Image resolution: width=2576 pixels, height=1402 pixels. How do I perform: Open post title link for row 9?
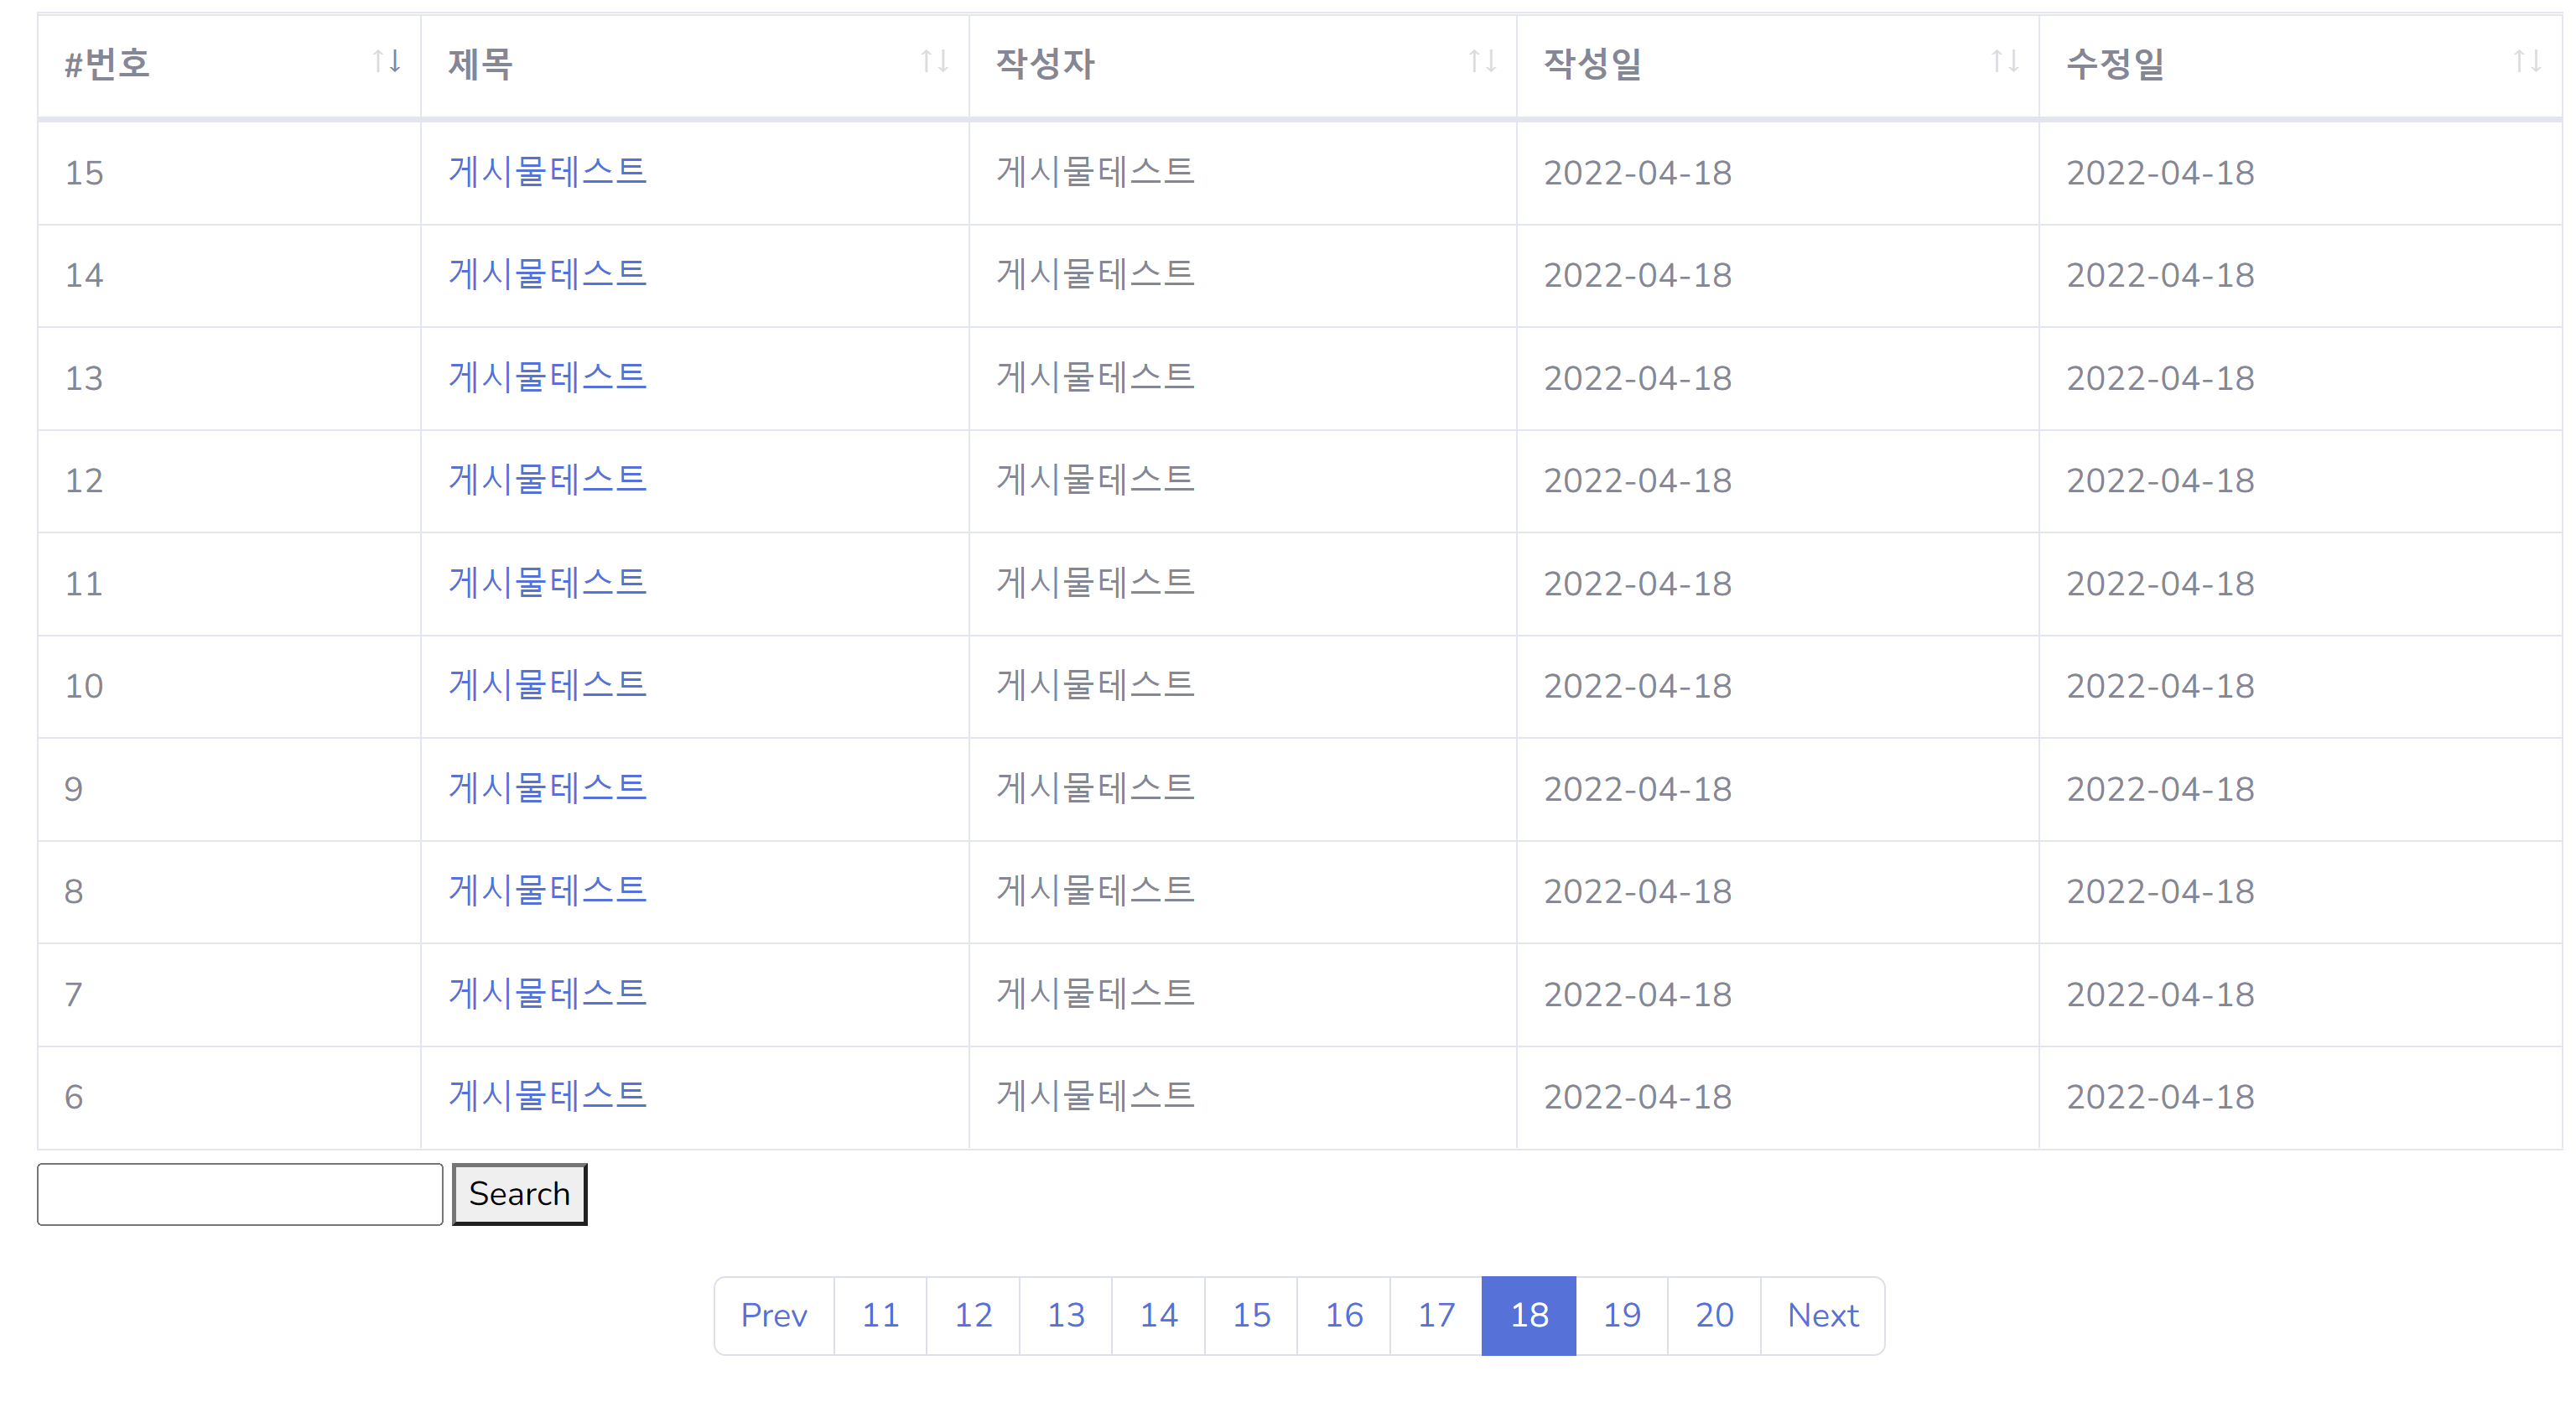547,788
